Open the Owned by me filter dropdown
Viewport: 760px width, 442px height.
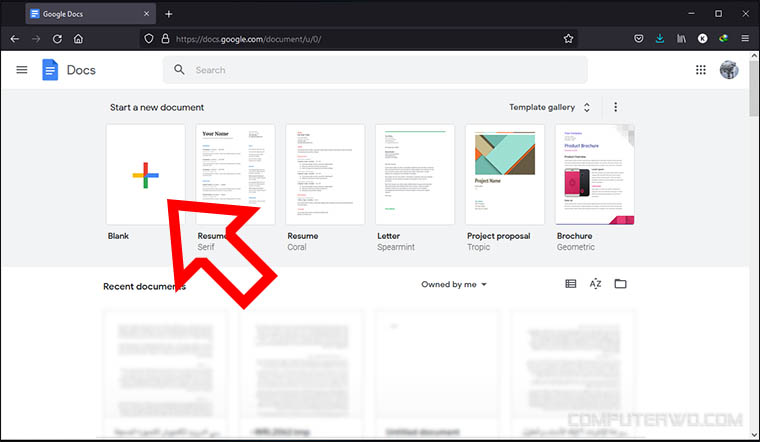click(x=454, y=284)
